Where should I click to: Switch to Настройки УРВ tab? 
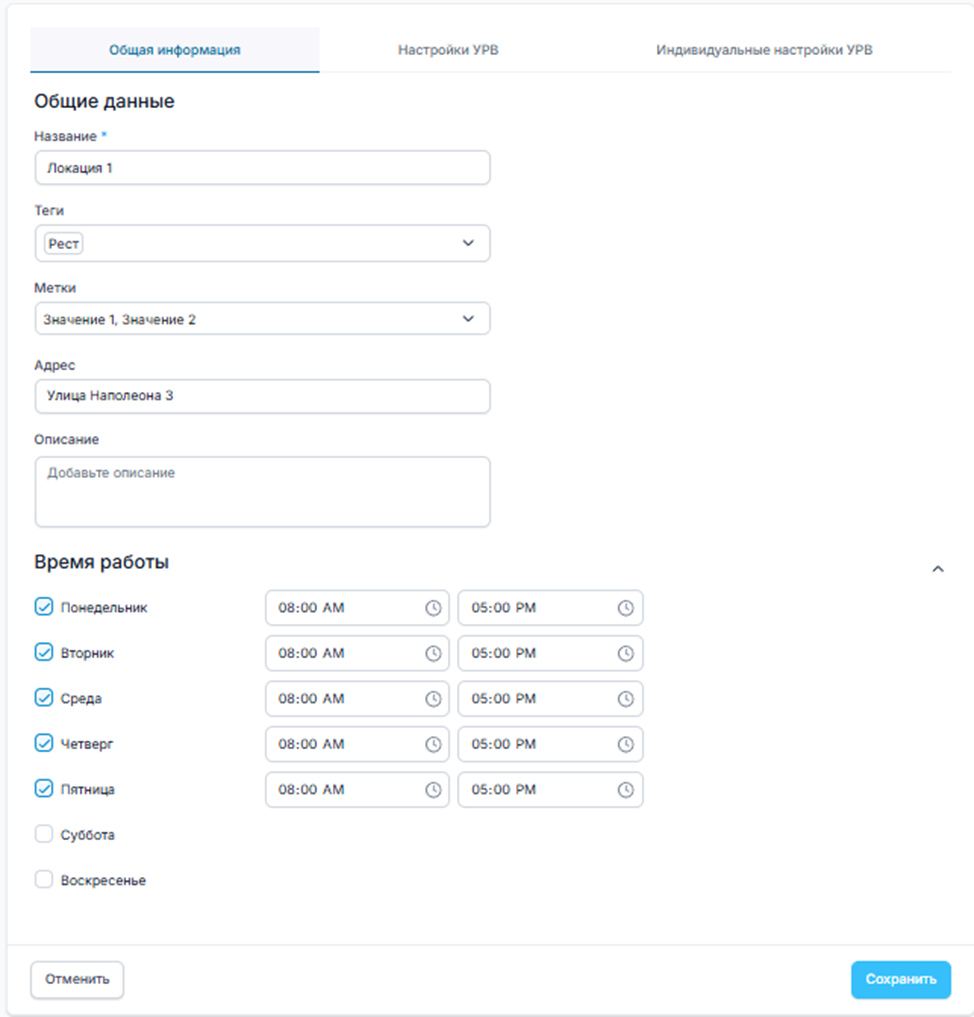(x=448, y=50)
